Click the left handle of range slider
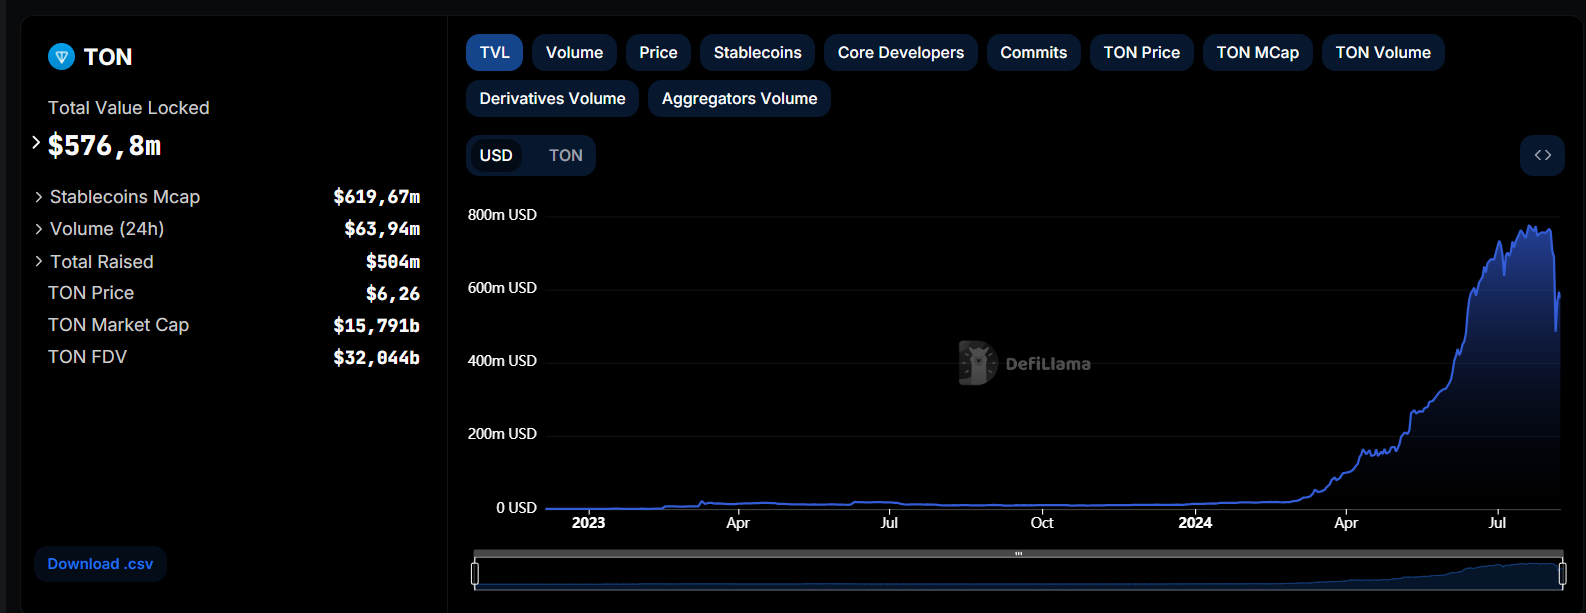The width and height of the screenshot is (1586, 613). (475, 573)
